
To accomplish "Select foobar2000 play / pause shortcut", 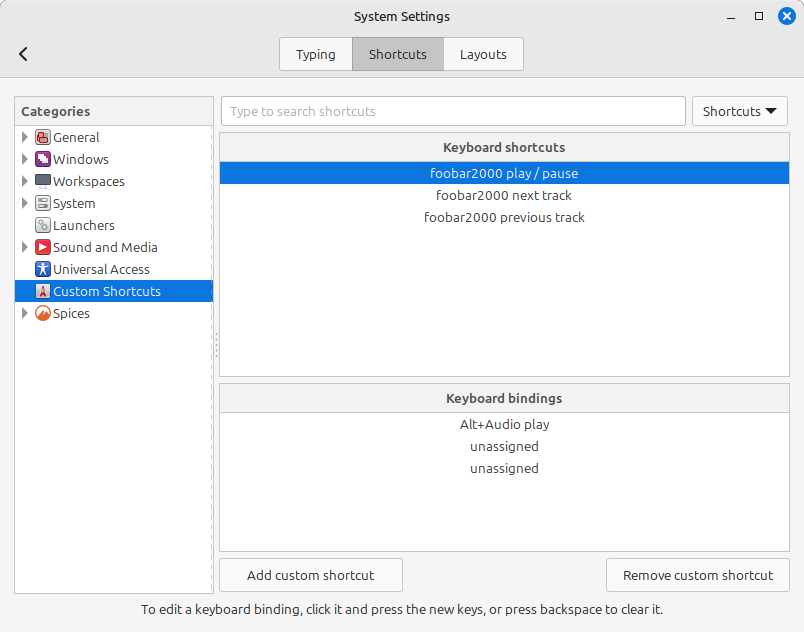I will [x=504, y=173].
